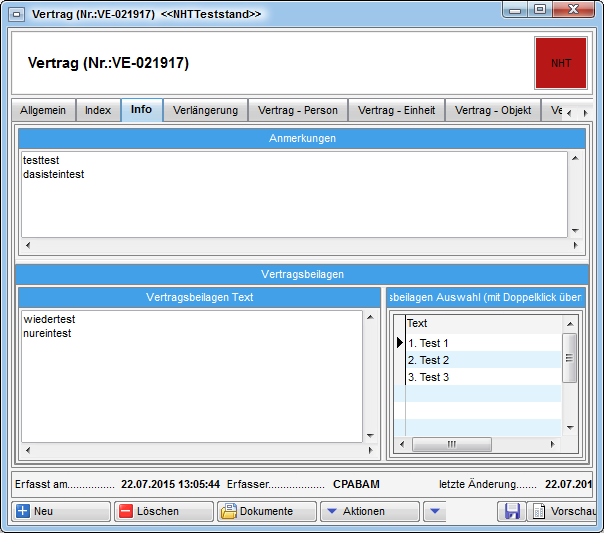Open the Dokumente folder button
Viewport: 604px width, 533px height.
point(266,511)
